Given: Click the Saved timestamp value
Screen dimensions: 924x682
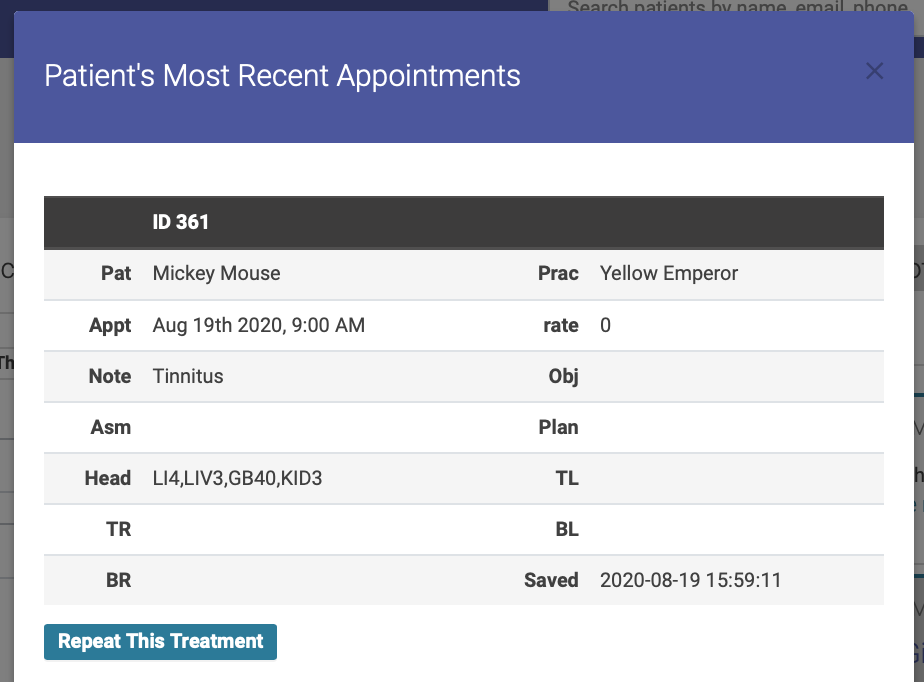Looking at the screenshot, I should pos(691,580).
